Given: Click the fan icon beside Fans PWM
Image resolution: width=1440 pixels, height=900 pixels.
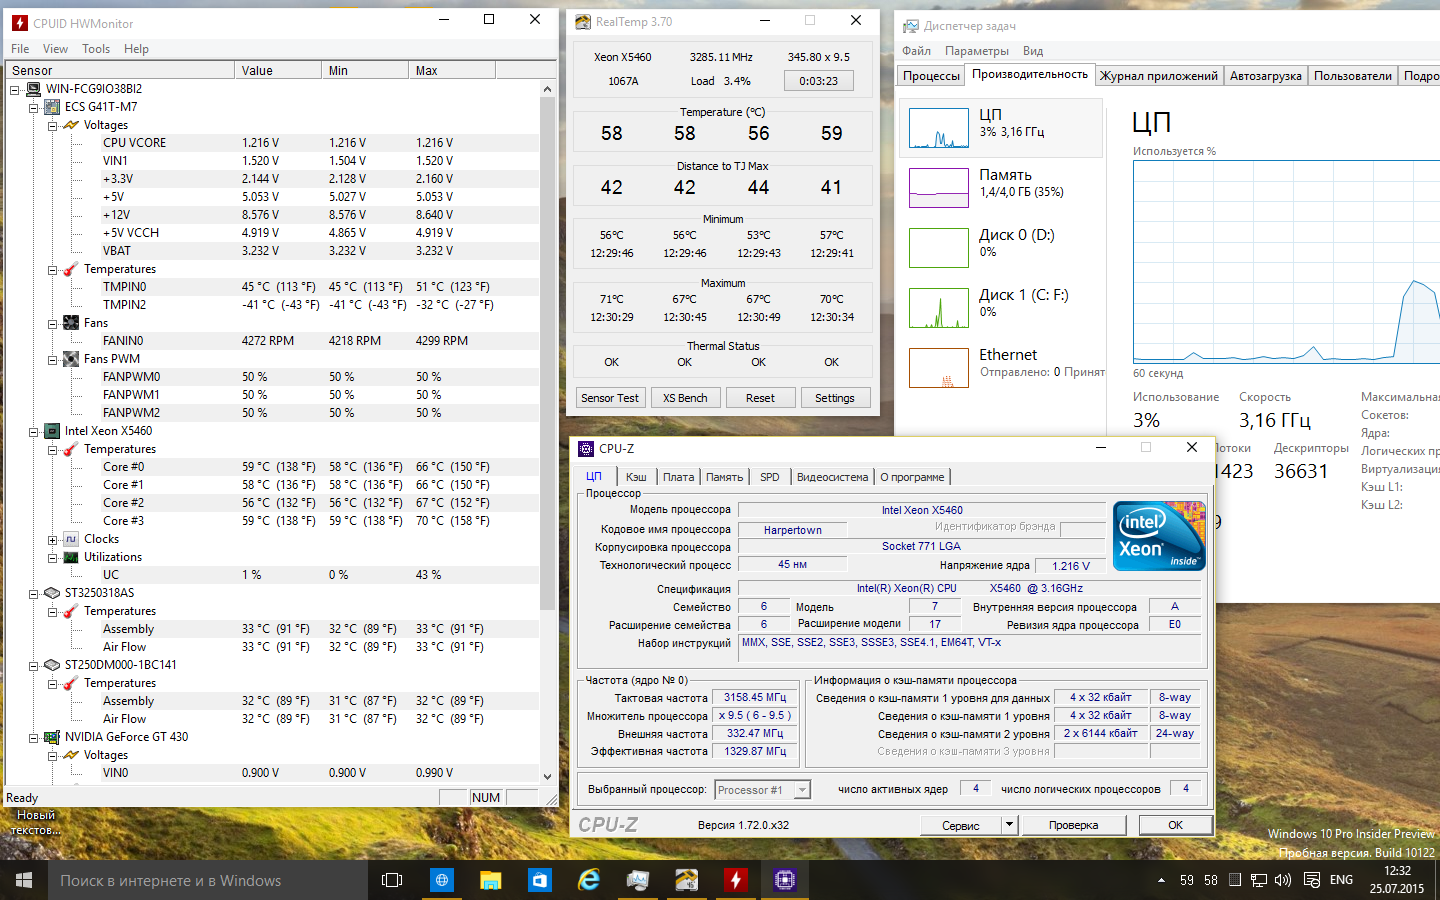Looking at the screenshot, I should point(71,359).
